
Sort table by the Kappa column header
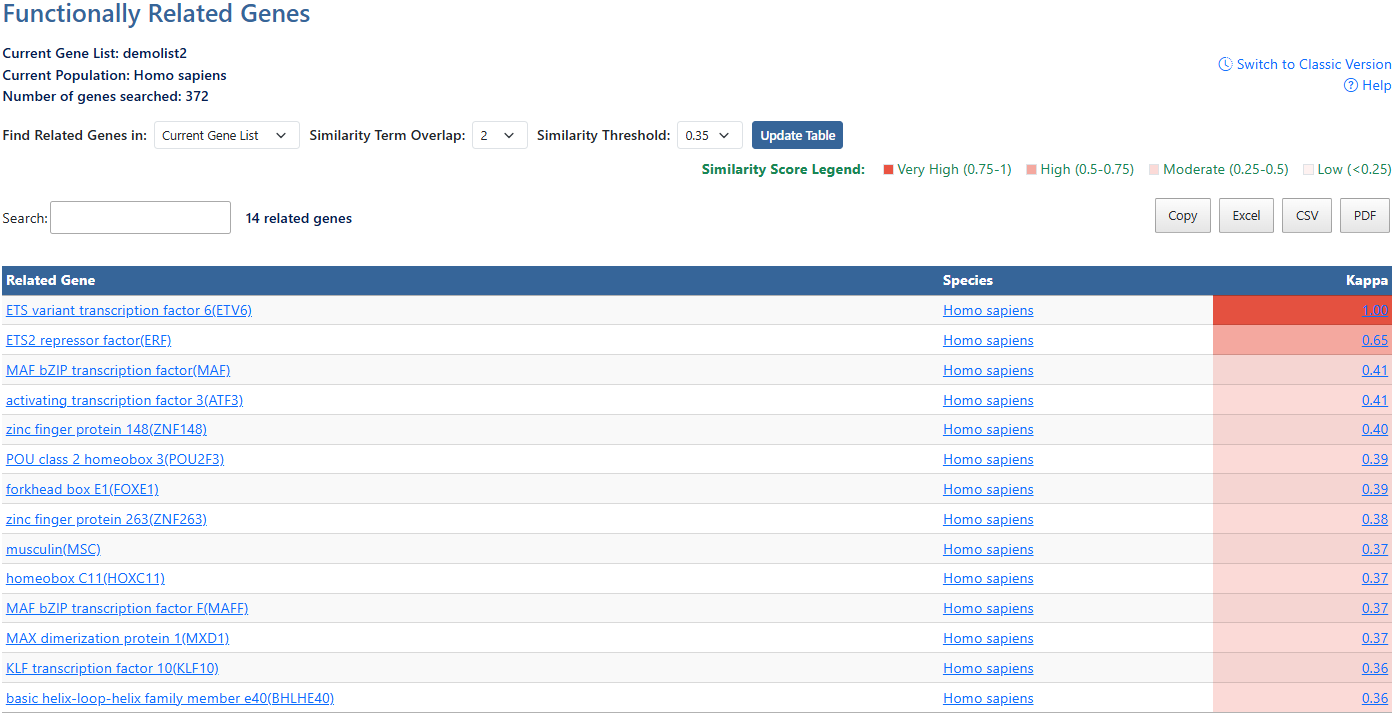tap(1366, 280)
